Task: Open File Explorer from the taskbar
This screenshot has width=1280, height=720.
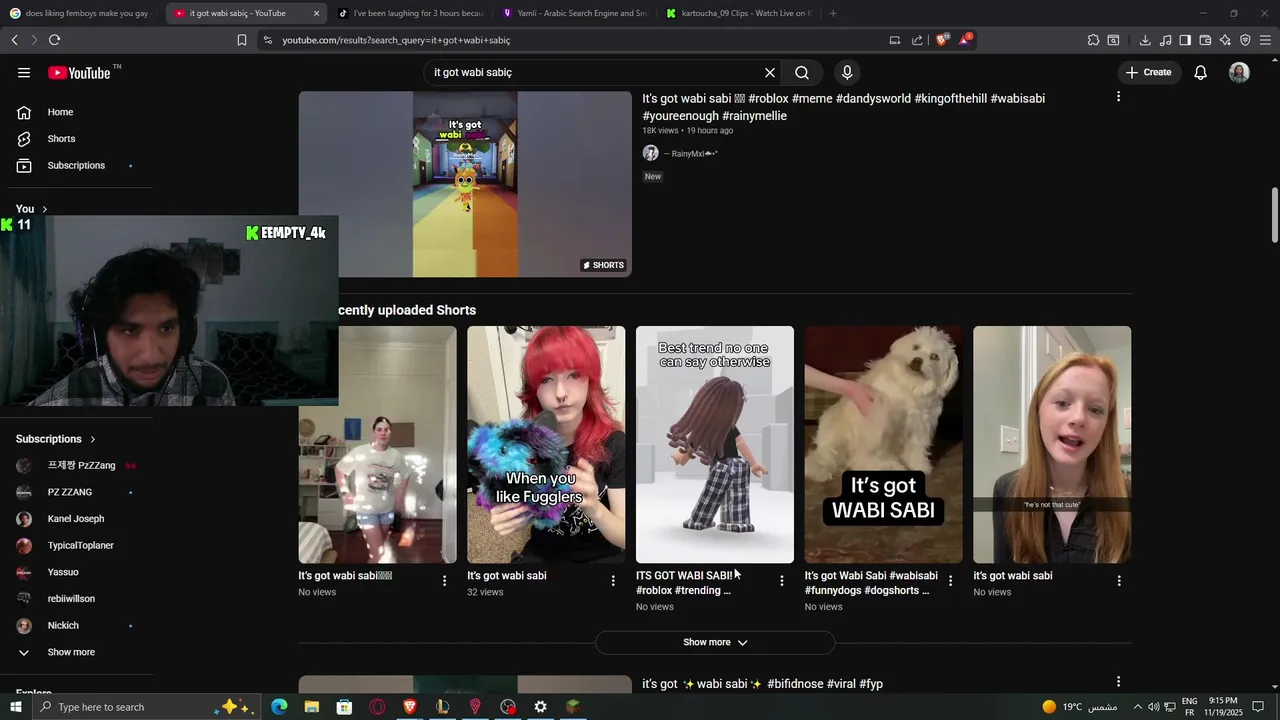Action: 312,707
